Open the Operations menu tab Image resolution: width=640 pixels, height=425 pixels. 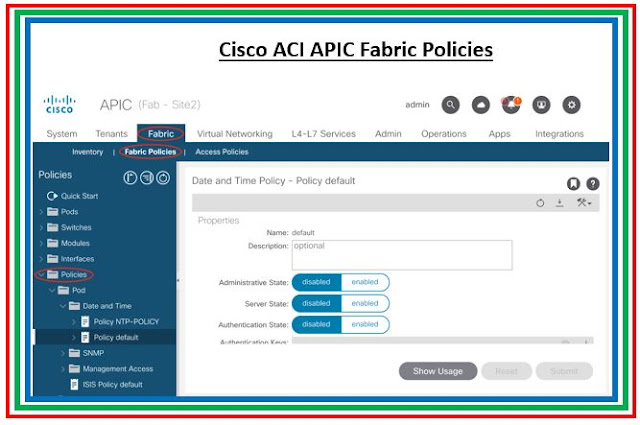pyautogui.click(x=444, y=134)
